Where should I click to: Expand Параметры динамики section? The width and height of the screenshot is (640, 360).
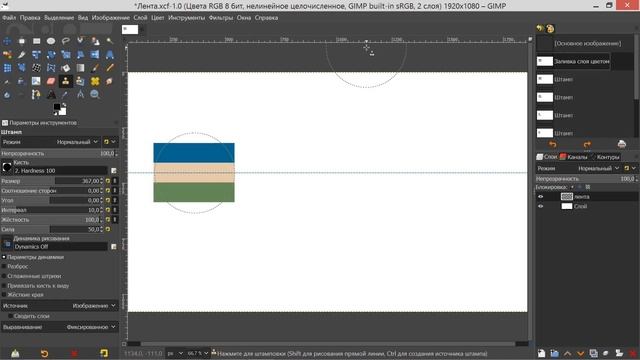4,257
